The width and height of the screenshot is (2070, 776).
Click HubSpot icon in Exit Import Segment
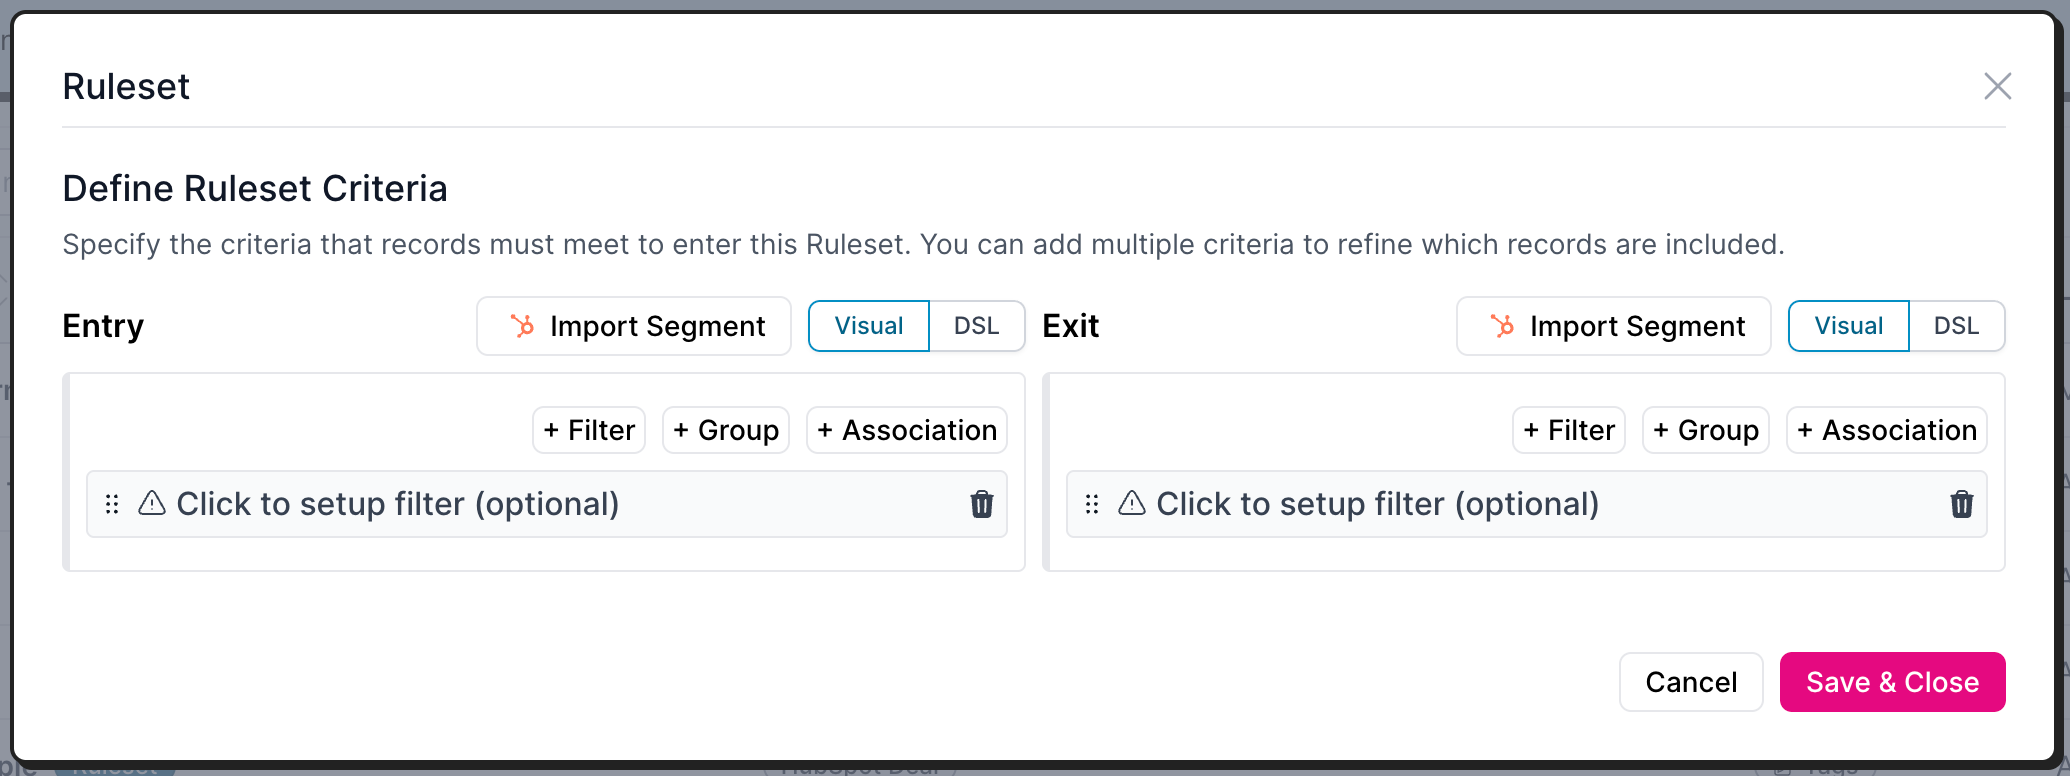(x=1502, y=326)
